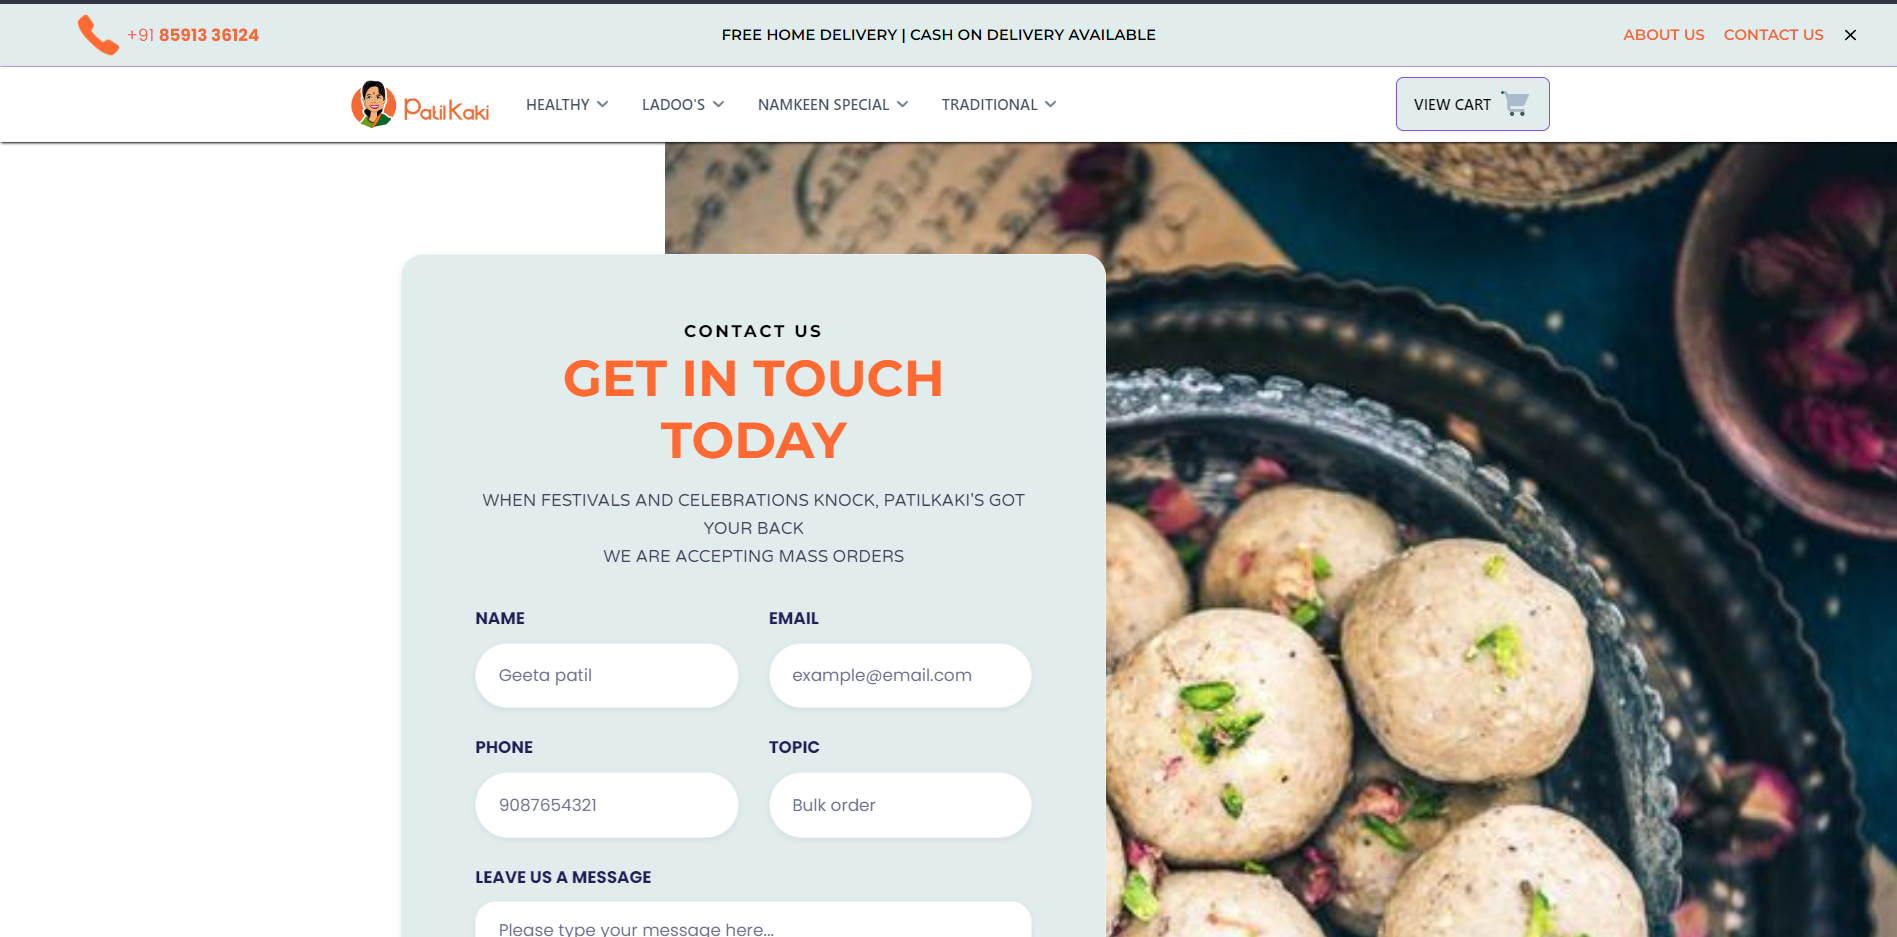1897x937 pixels.
Task: Open the NAMKEEN SPECIAL menu item
Action: pyautogui.click(x=823, y=105)
